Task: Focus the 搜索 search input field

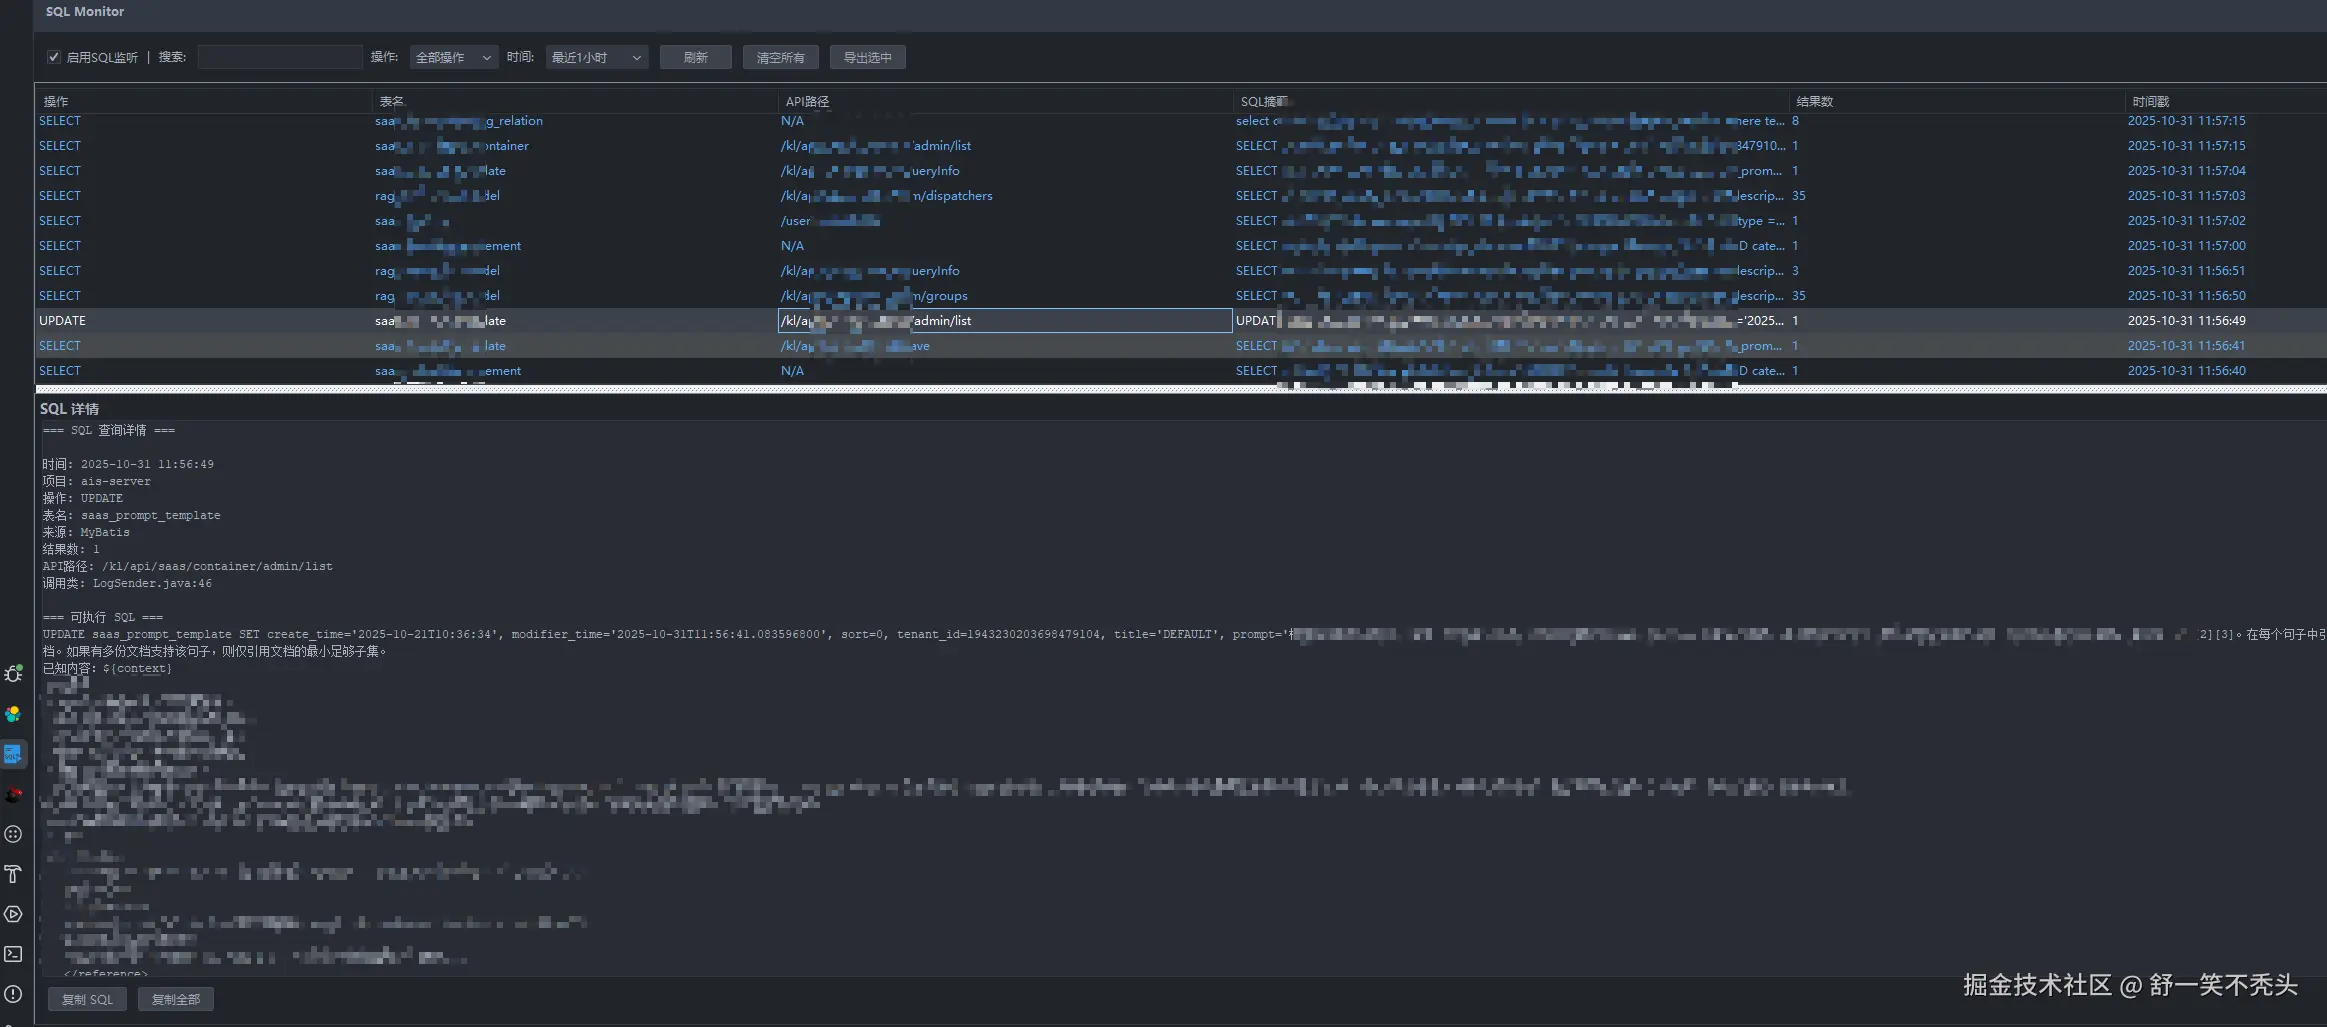Action: 280,57
